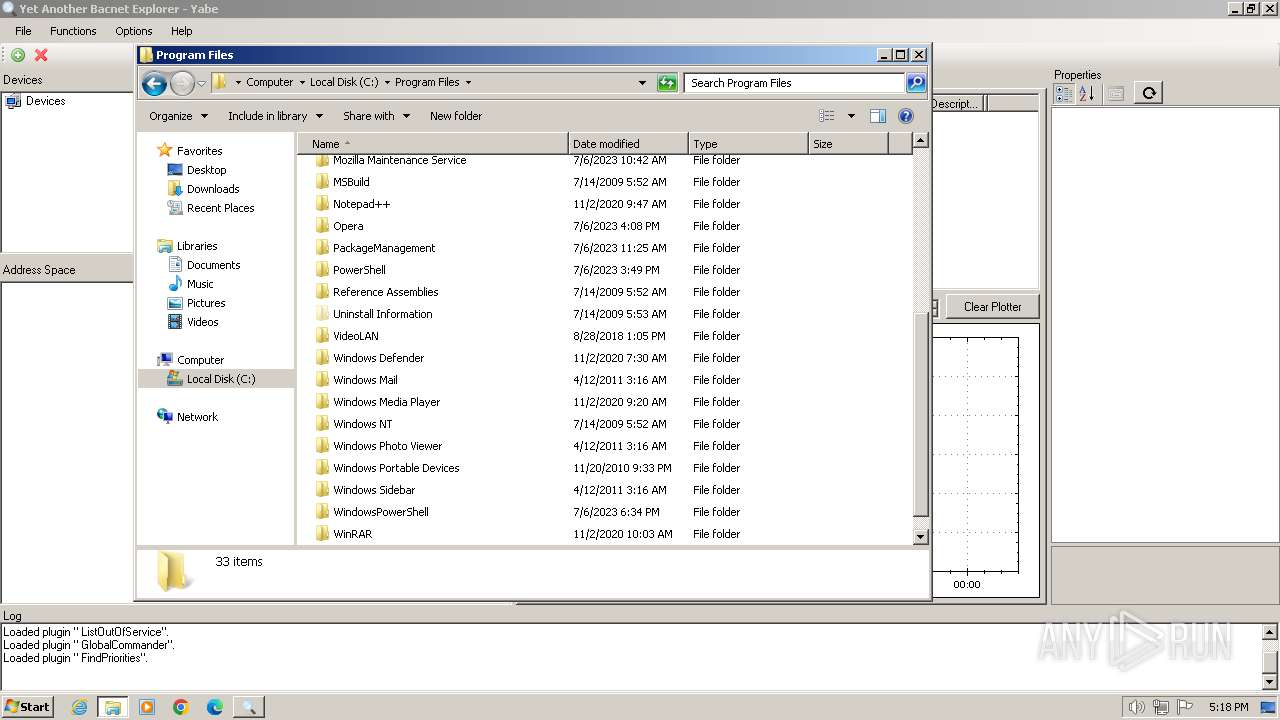
Task: Click the Search Program Files field
Action: coord(795,83)
